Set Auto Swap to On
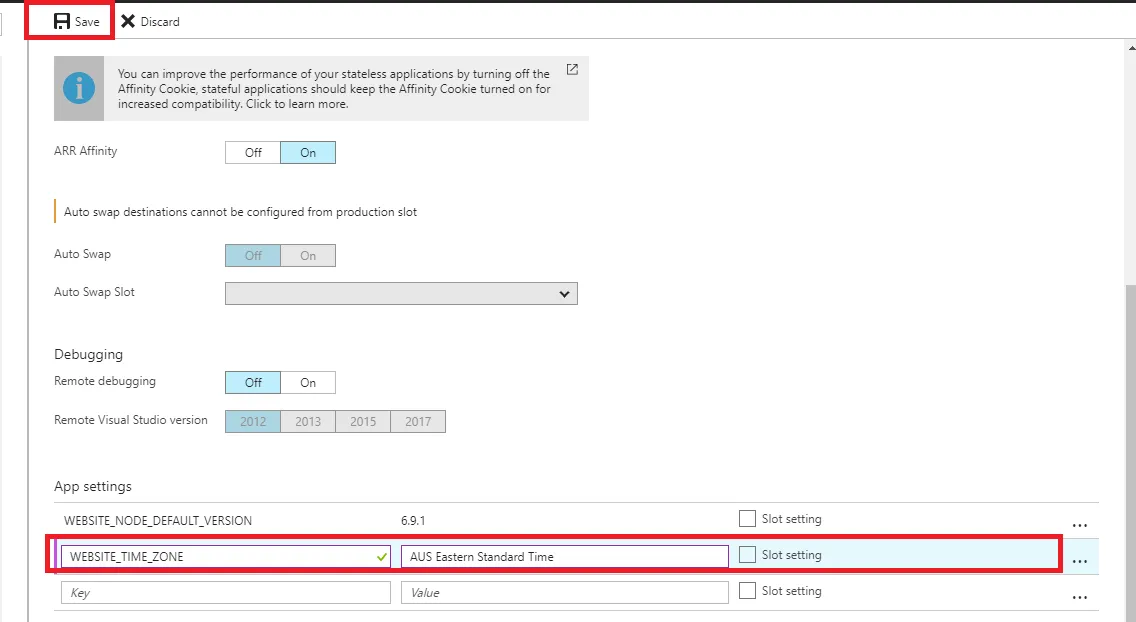1136x622 pixels. [308, 256]
